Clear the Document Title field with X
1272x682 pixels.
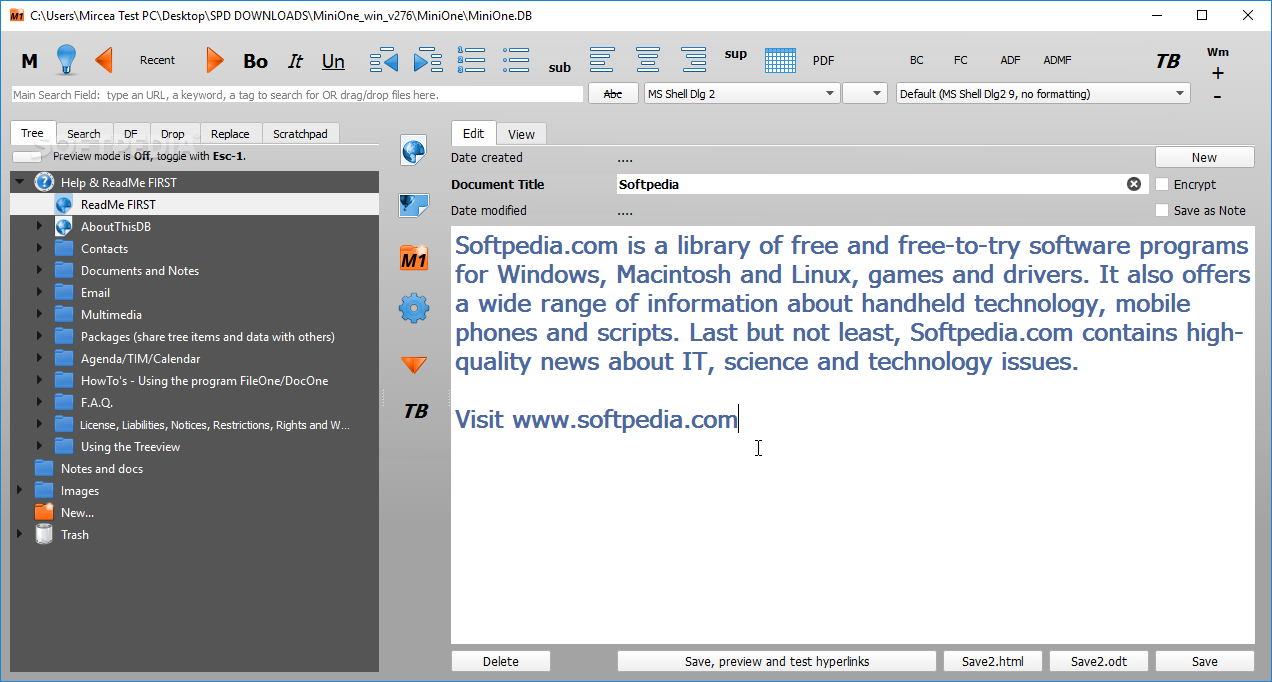(1134, 184)
